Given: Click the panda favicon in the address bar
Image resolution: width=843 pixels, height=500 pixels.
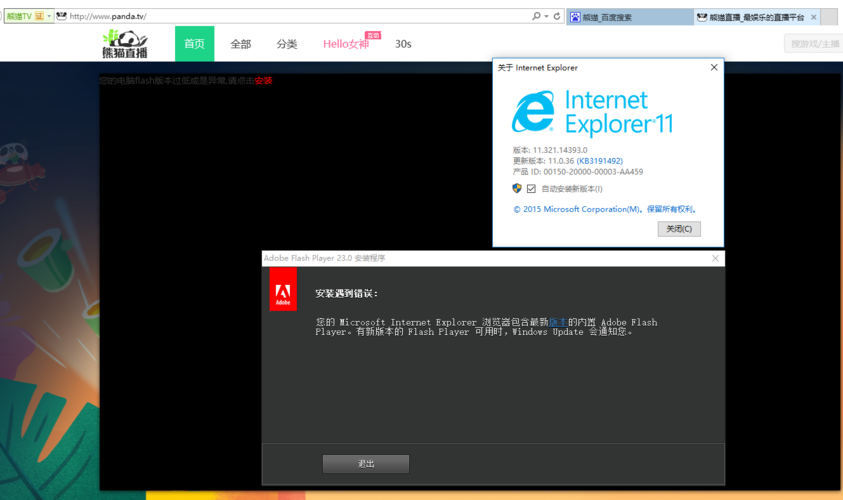Looking at the screenshot, I should [x=62, y=16].
